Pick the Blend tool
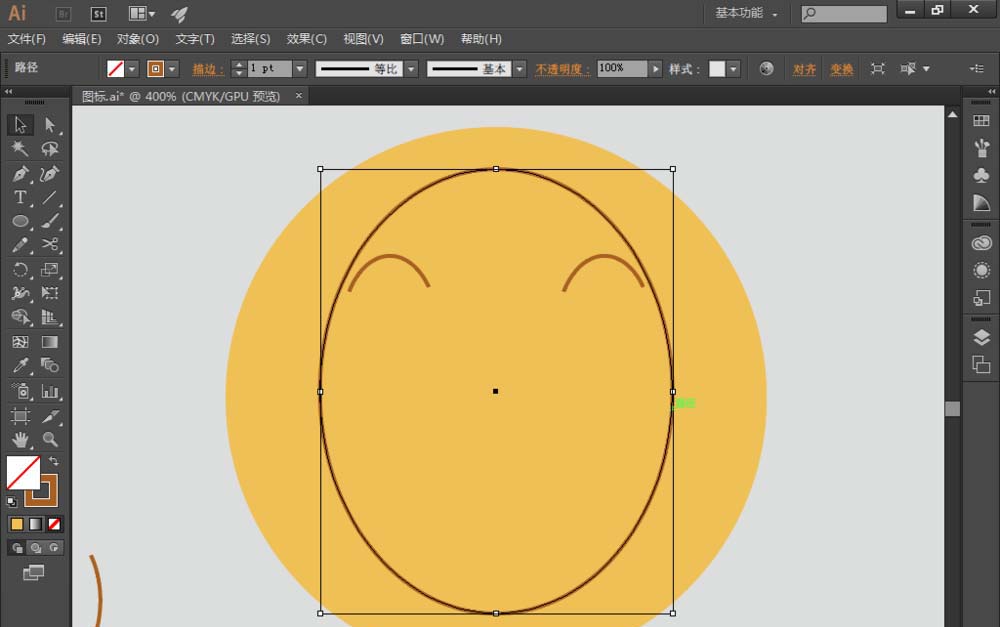1000x627 pixels. (x=50, y=365)
